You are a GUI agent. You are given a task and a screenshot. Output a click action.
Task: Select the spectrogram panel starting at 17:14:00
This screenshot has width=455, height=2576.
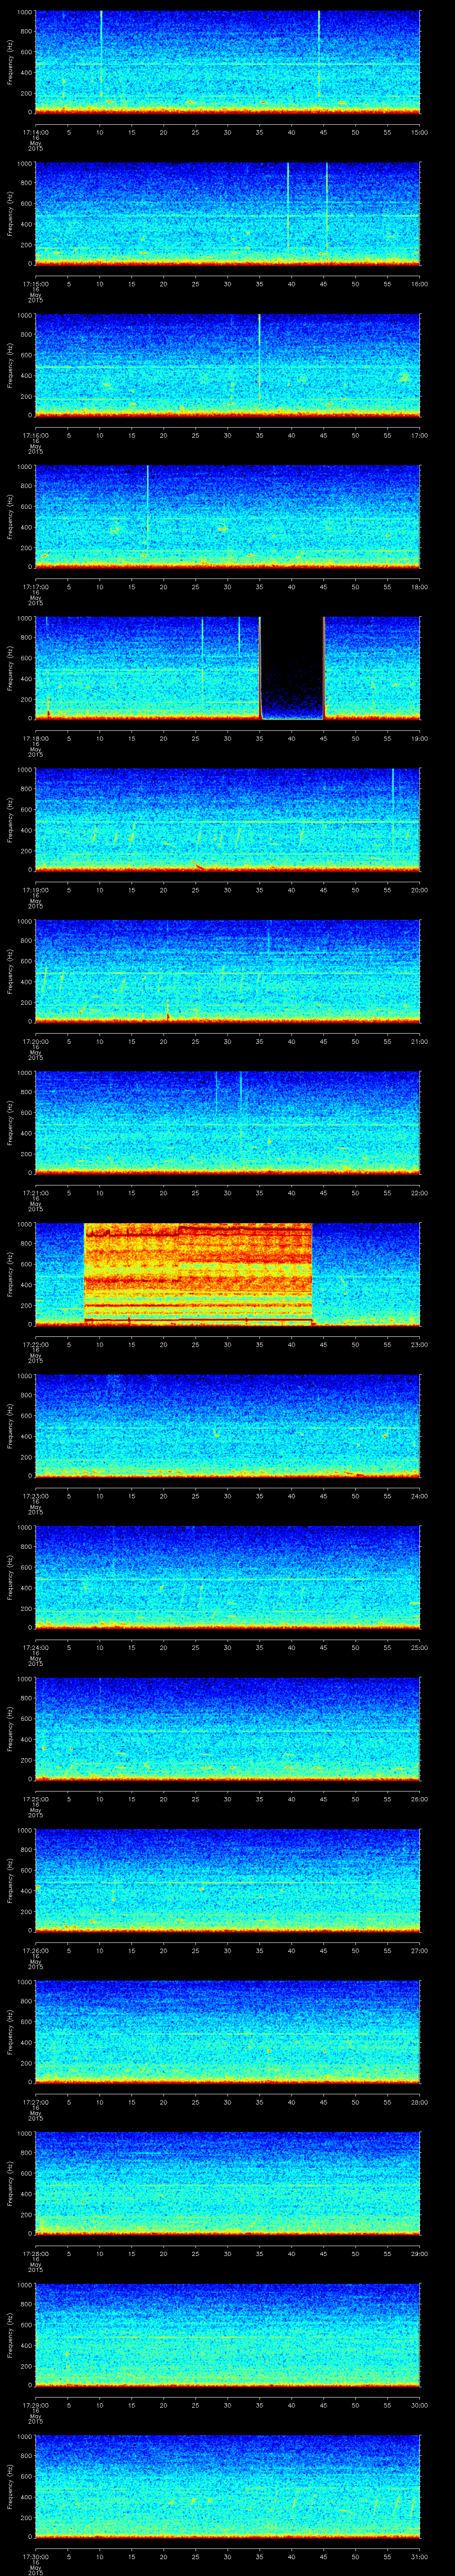click(228, 63)
